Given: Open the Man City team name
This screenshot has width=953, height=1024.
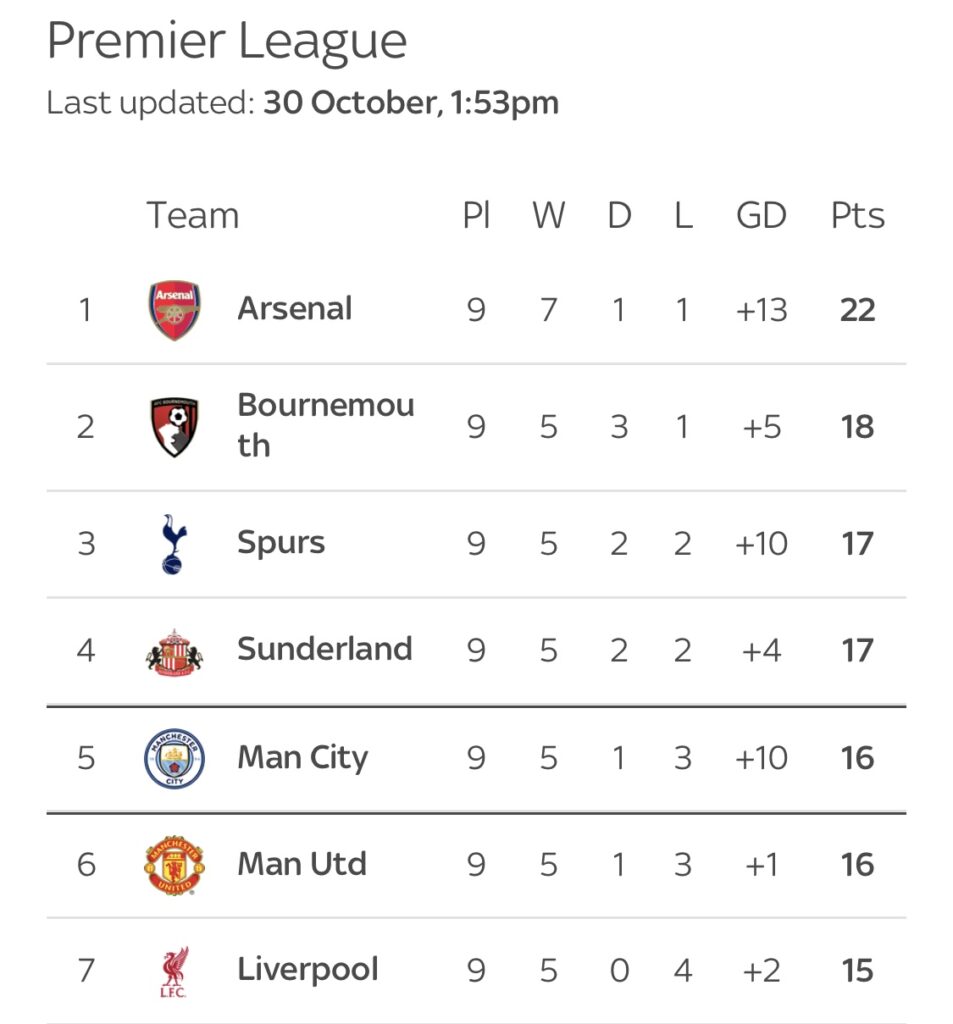Looking at the screenshot, I should point(302,758).
